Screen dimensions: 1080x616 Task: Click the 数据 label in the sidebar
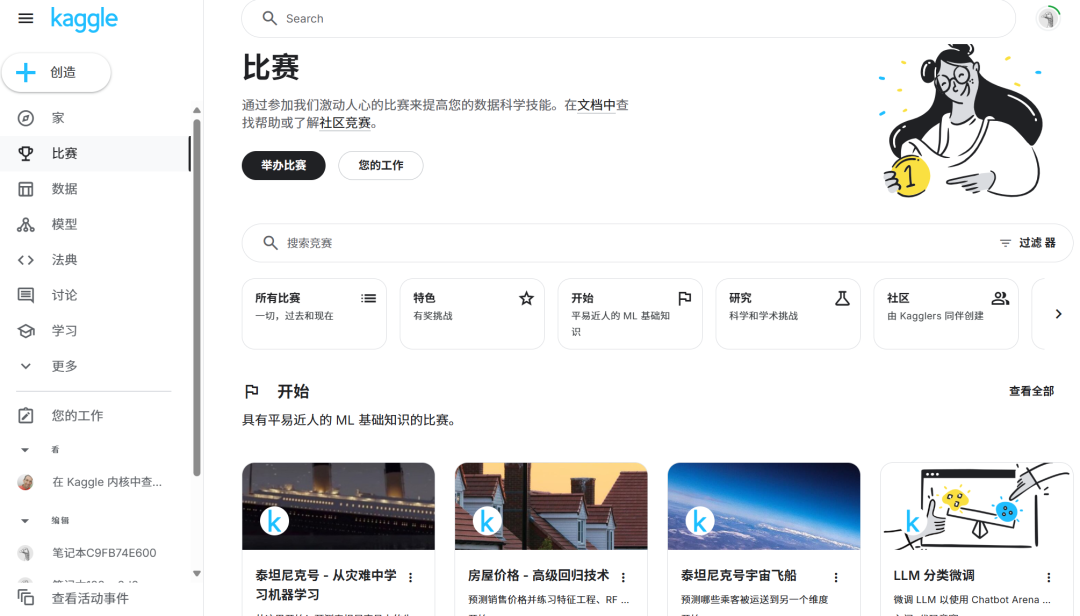pyautogui.click(x=64, y=189)
